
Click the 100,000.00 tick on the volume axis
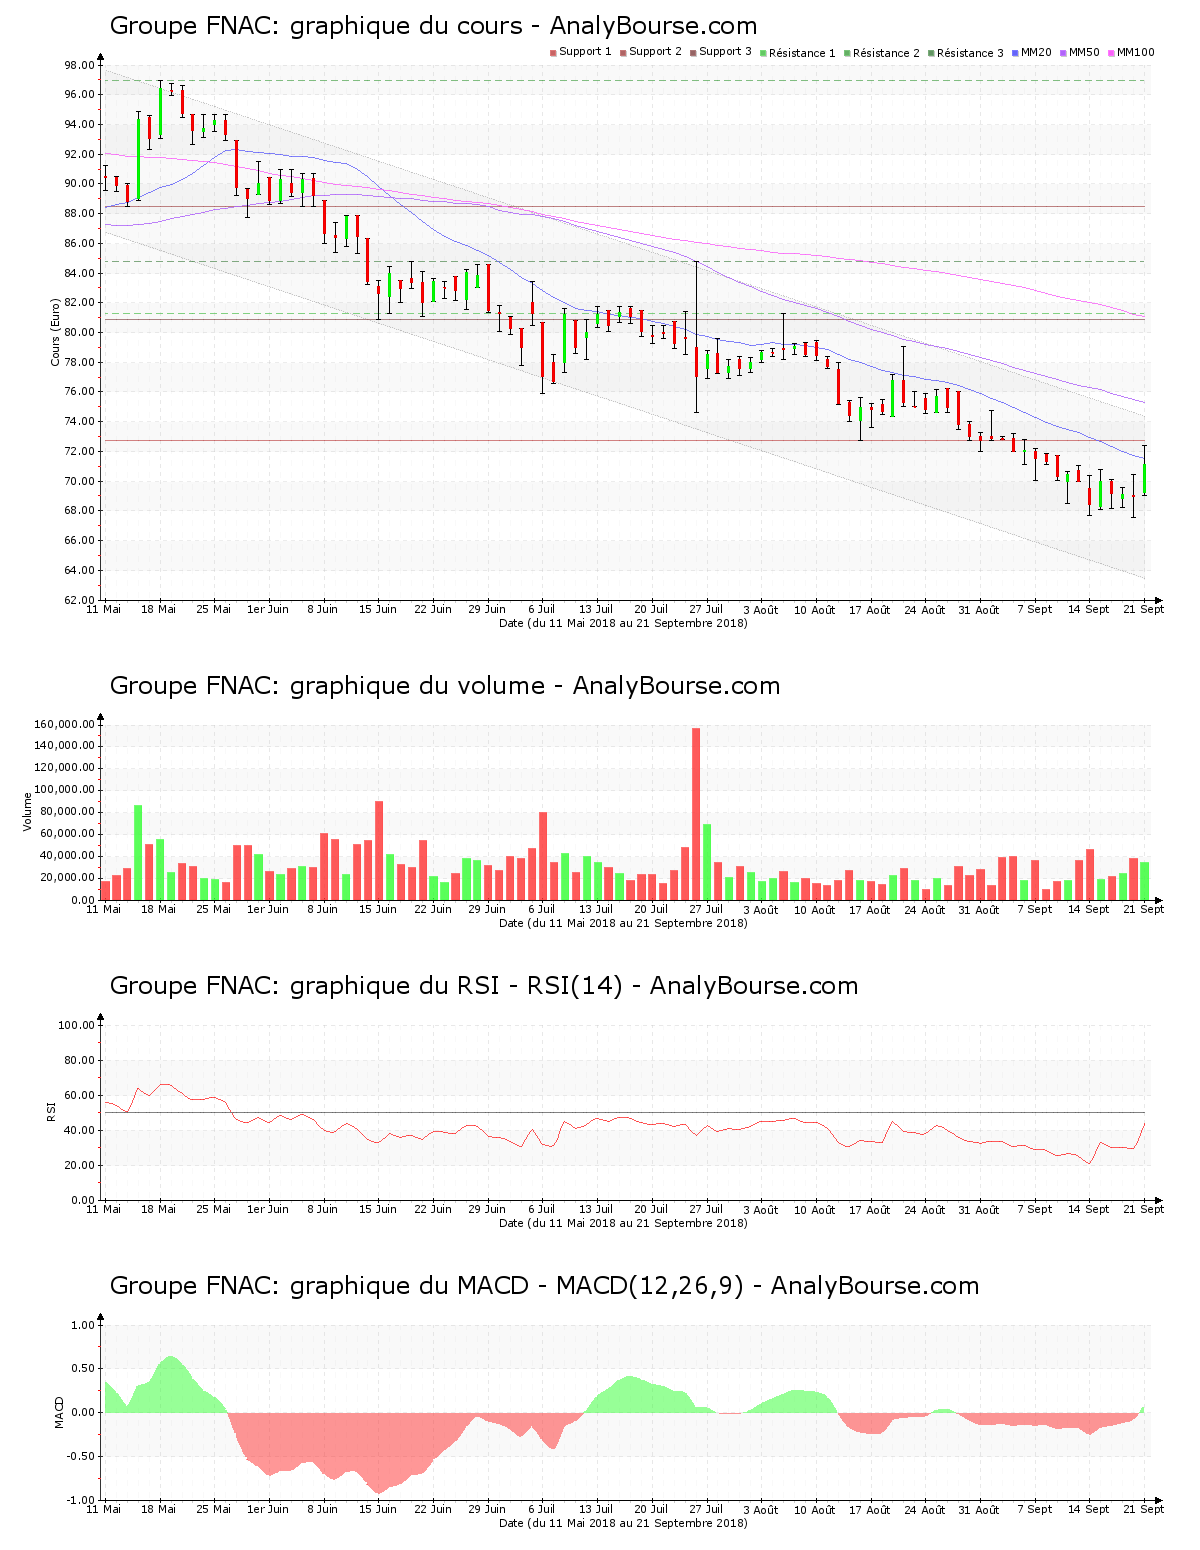64,790
